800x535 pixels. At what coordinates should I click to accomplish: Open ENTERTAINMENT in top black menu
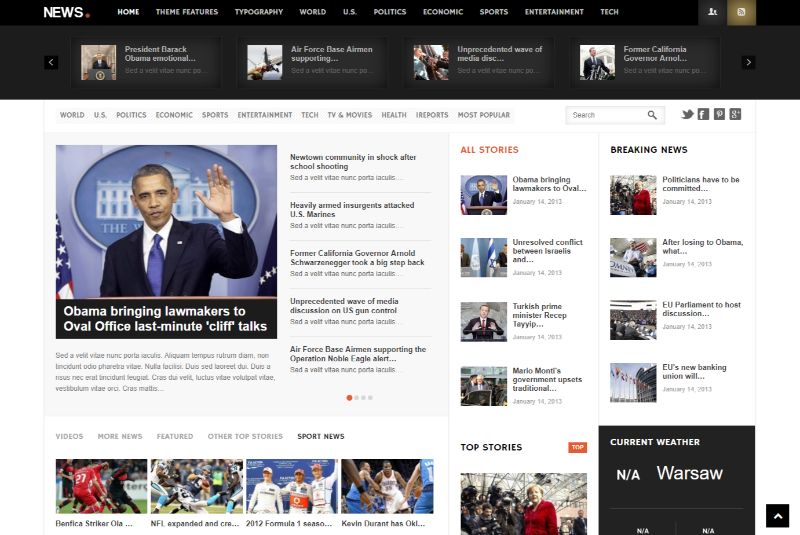click(x=554, y=12)
